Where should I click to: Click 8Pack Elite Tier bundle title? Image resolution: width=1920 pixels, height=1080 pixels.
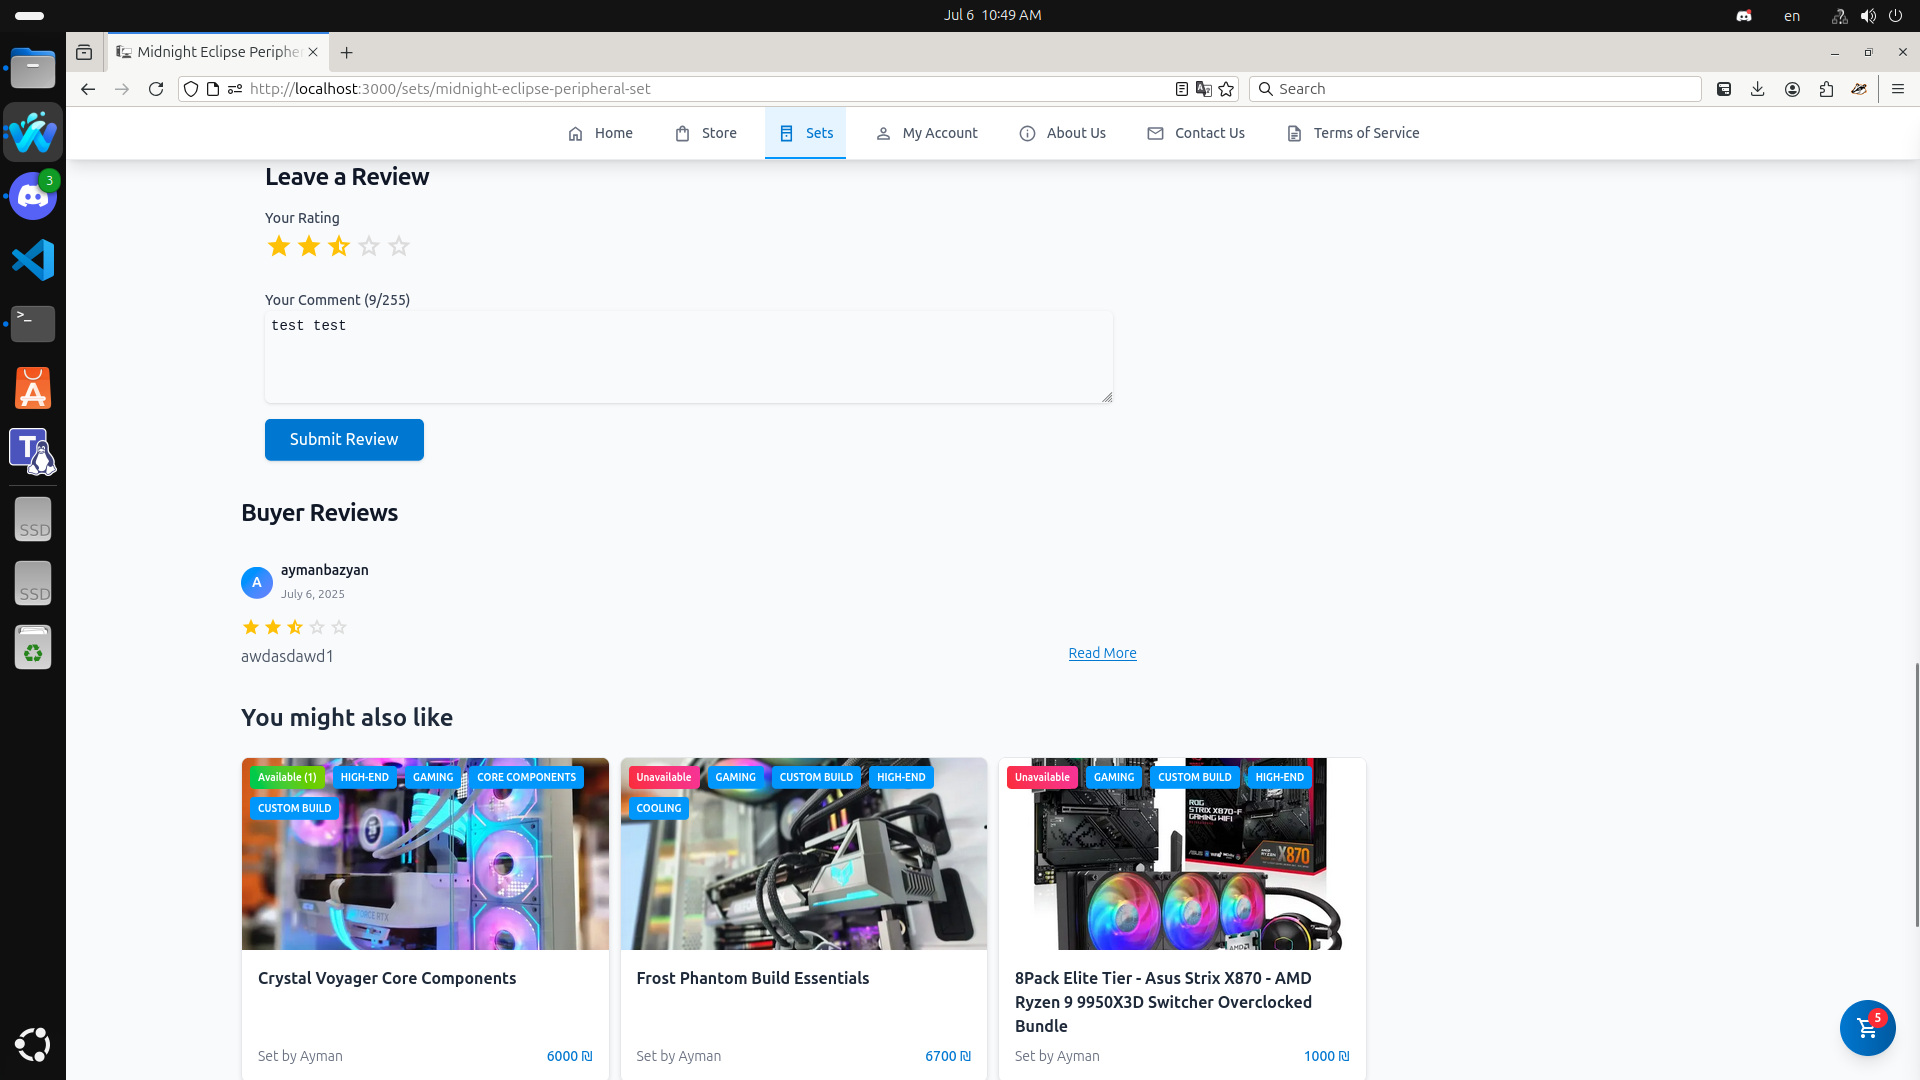coord(1163,1002)
